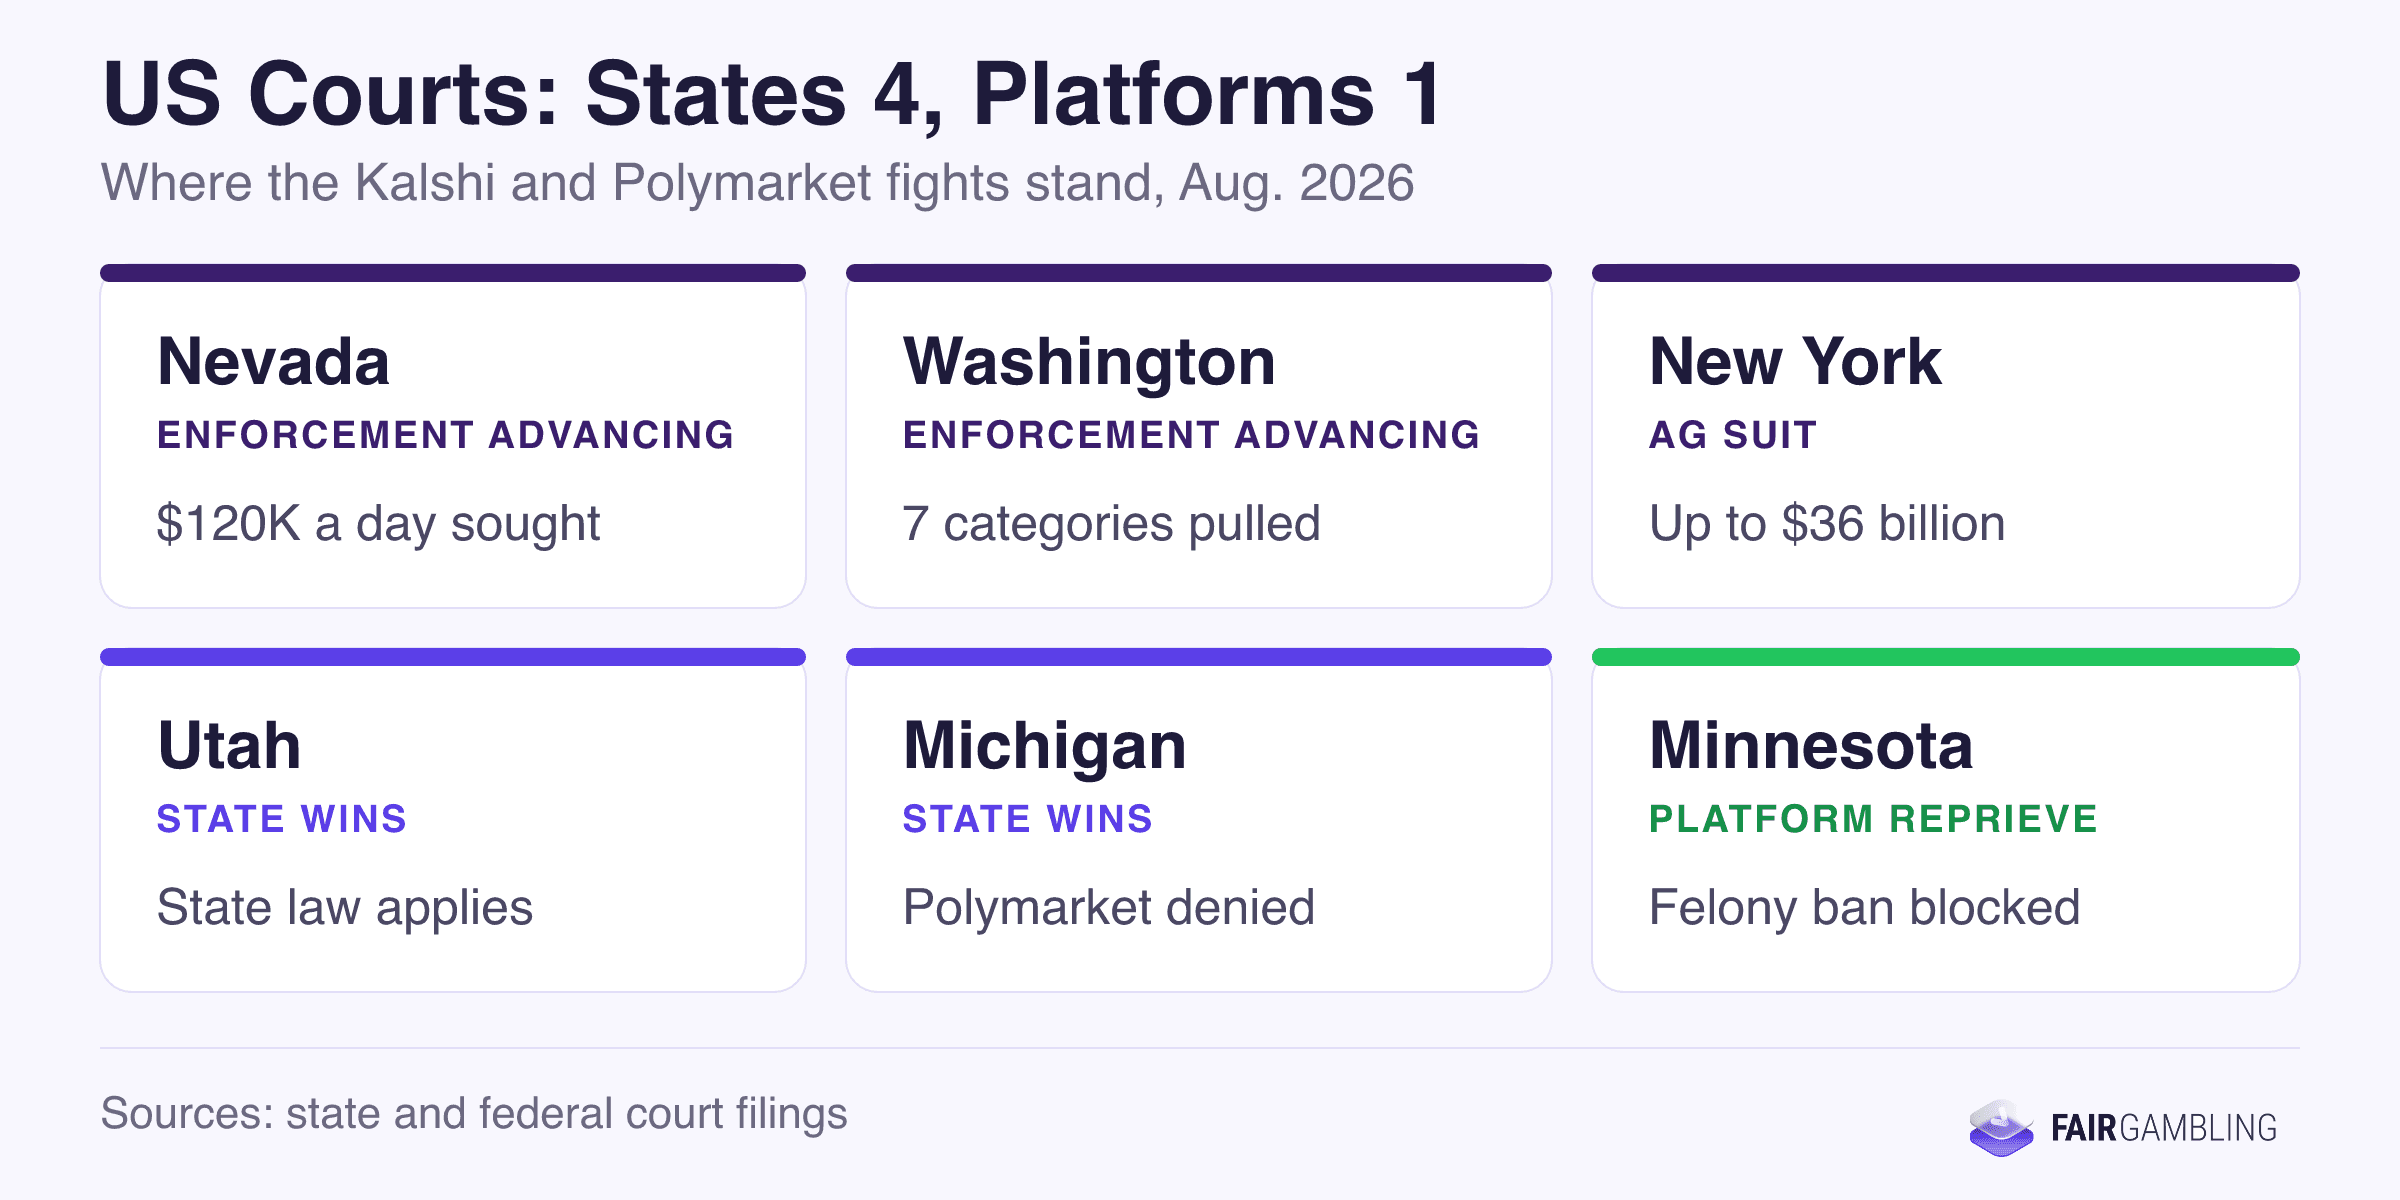Click 'Up to $36 billion' text
The height and width of the screenshot is (1200, 2400).
[1827, 524]
